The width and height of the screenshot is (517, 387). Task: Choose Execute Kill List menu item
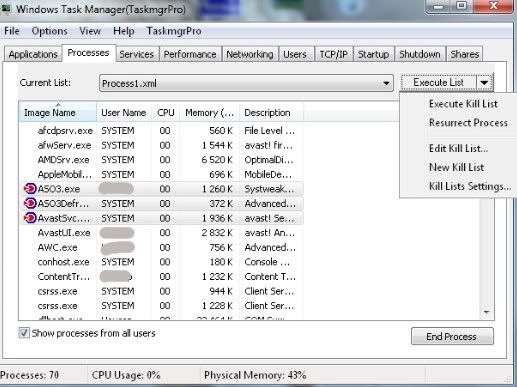(x=463, y=104)
